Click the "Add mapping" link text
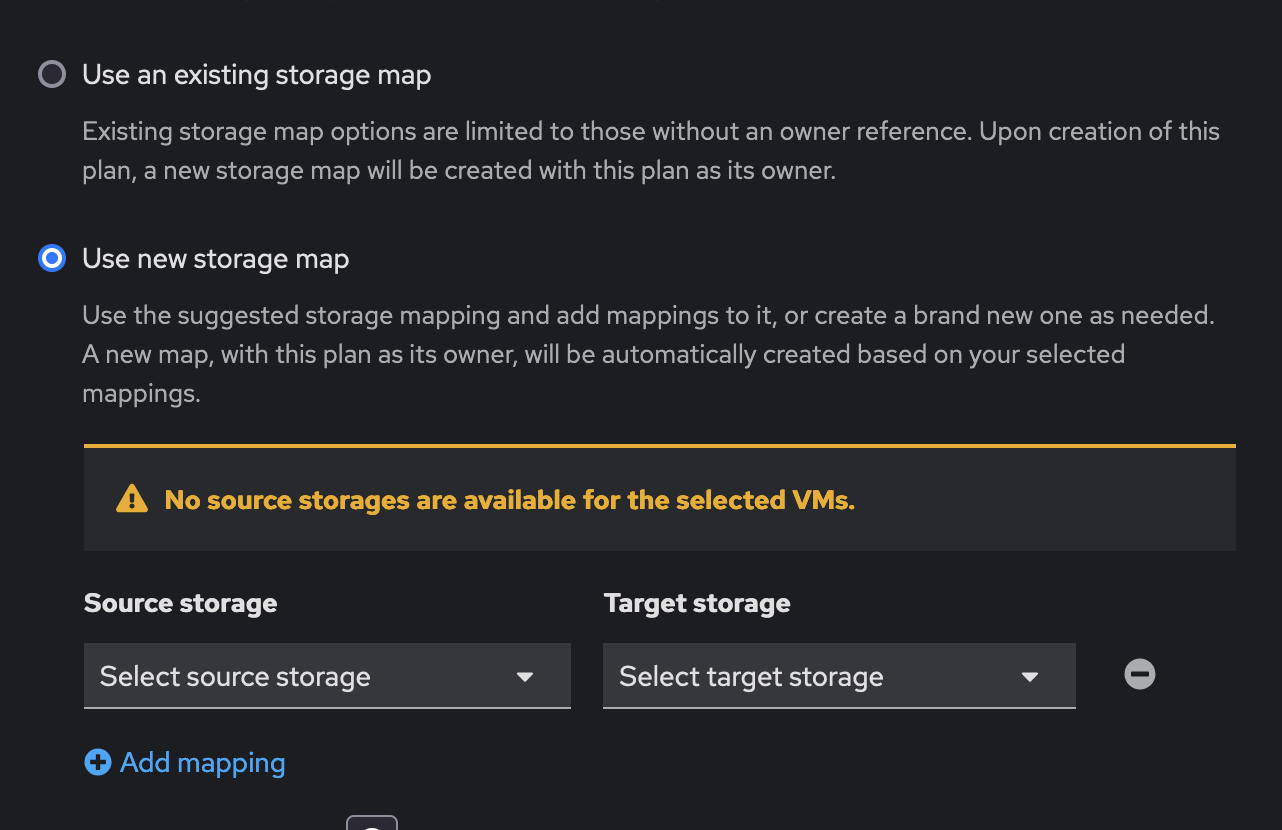 coord(202,763)
